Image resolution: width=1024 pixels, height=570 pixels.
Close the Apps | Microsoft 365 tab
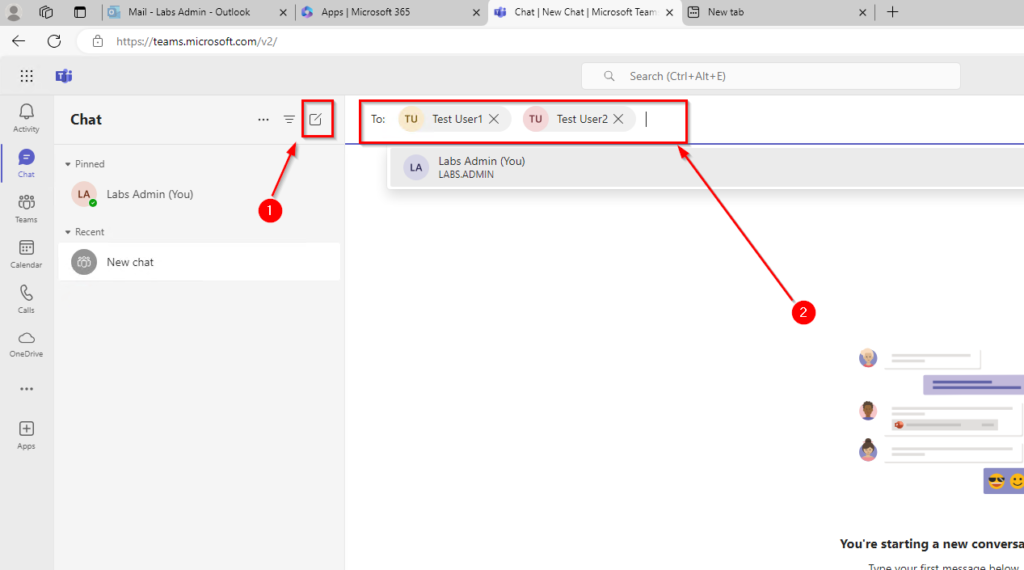click(476, 12)
